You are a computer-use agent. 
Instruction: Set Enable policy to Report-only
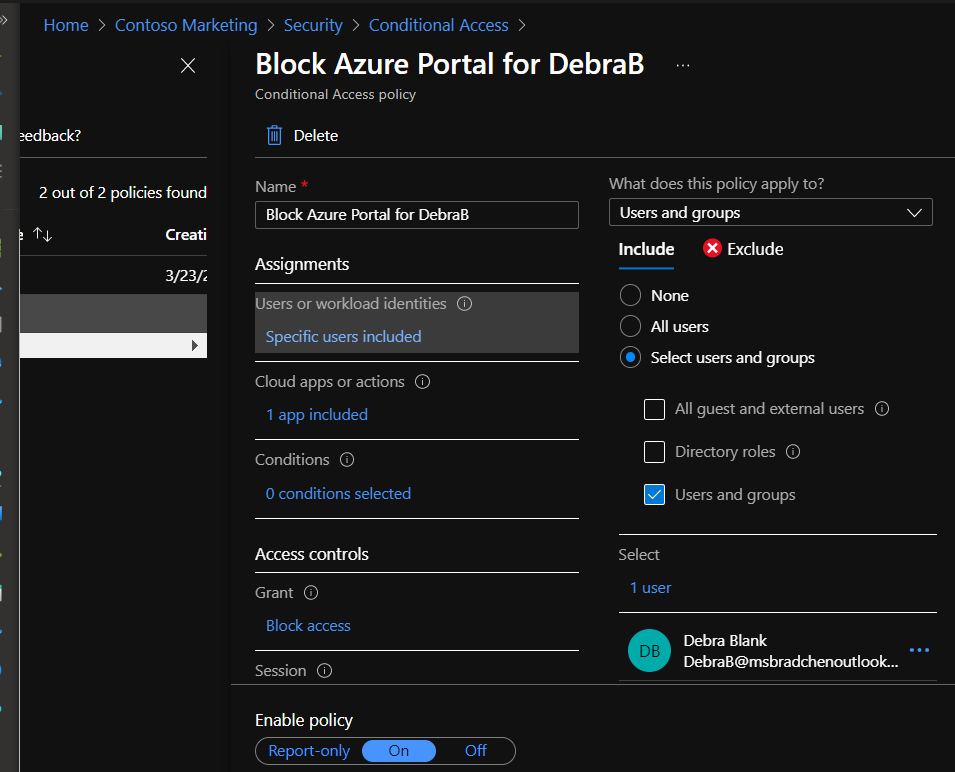click(x=309, y=751)
